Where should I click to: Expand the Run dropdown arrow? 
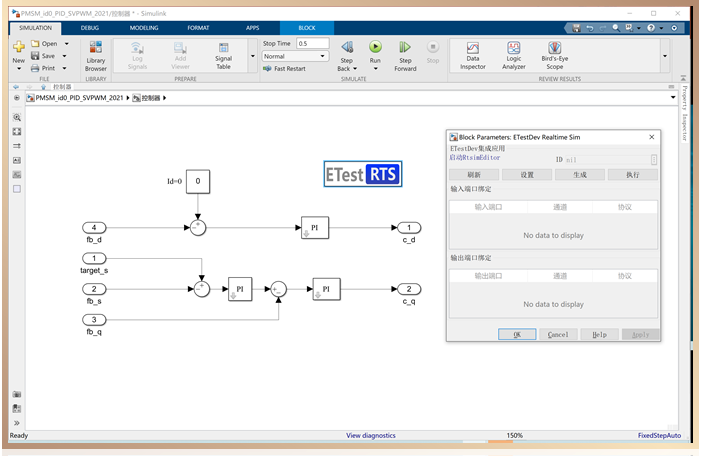point(375,69)
